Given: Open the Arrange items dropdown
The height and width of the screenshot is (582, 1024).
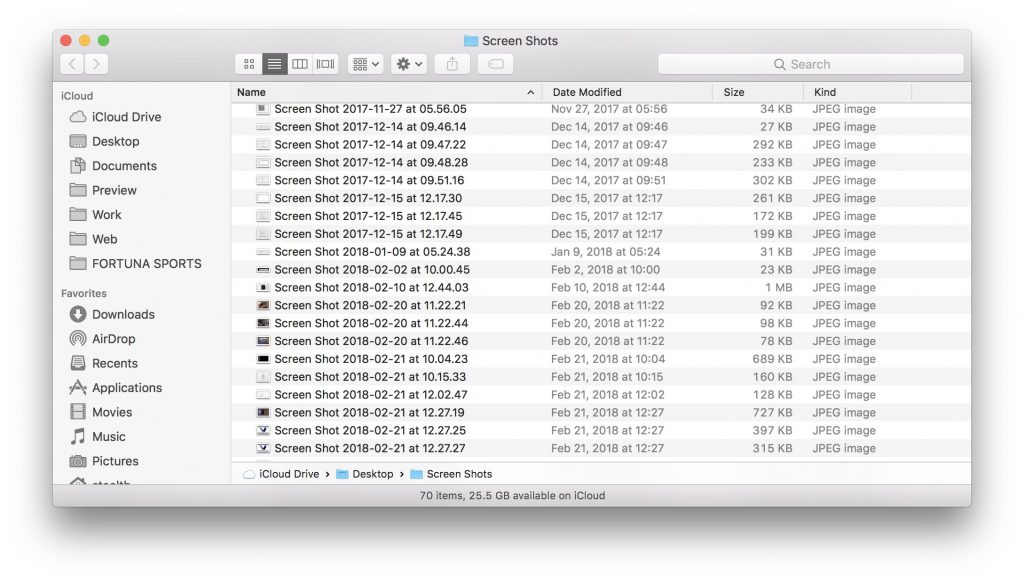Looking at the screenshot, I should pyautogui.click(x=365, y=64).
